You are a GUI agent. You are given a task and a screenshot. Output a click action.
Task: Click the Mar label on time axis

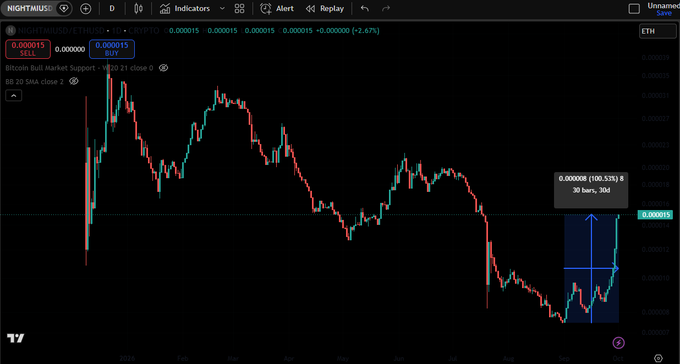point(233,359)
